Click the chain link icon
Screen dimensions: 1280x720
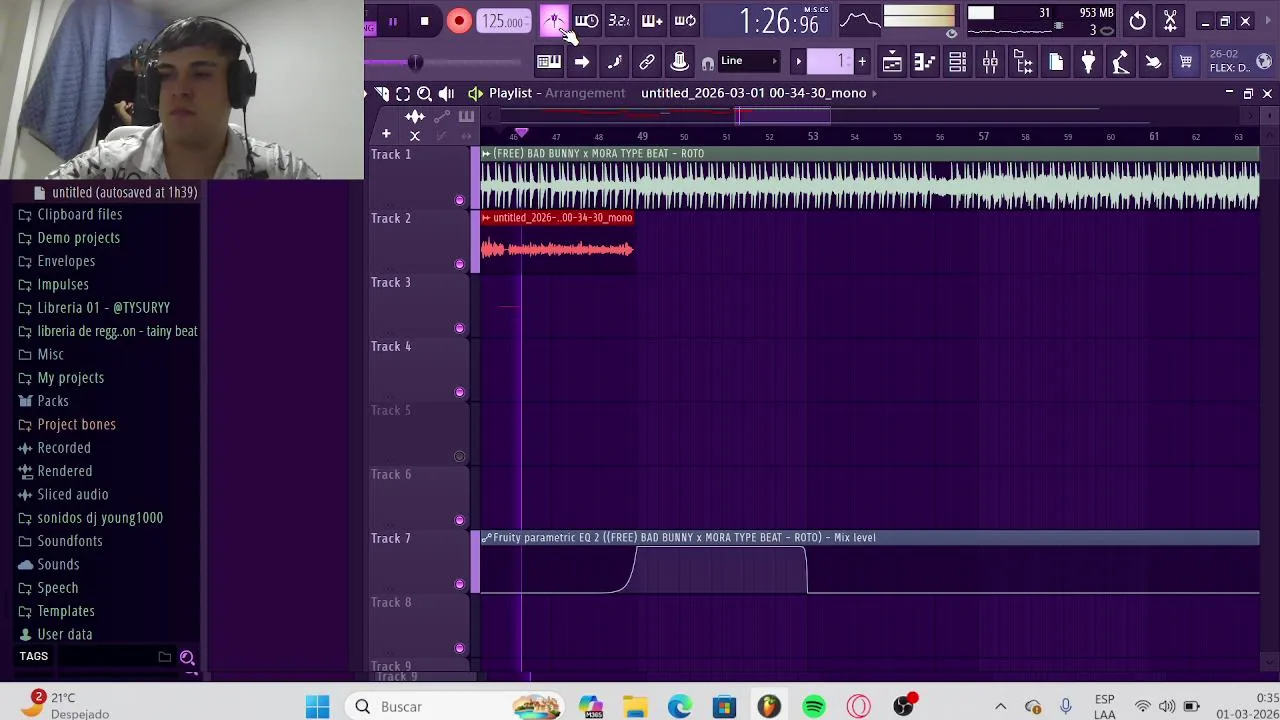pos(647,62)
